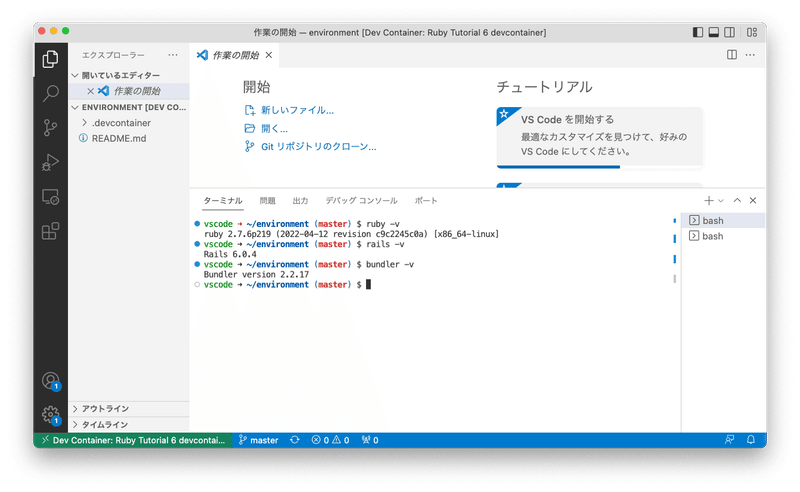
Task: Maximize the panel with chevron up
Action: point(737,201)
